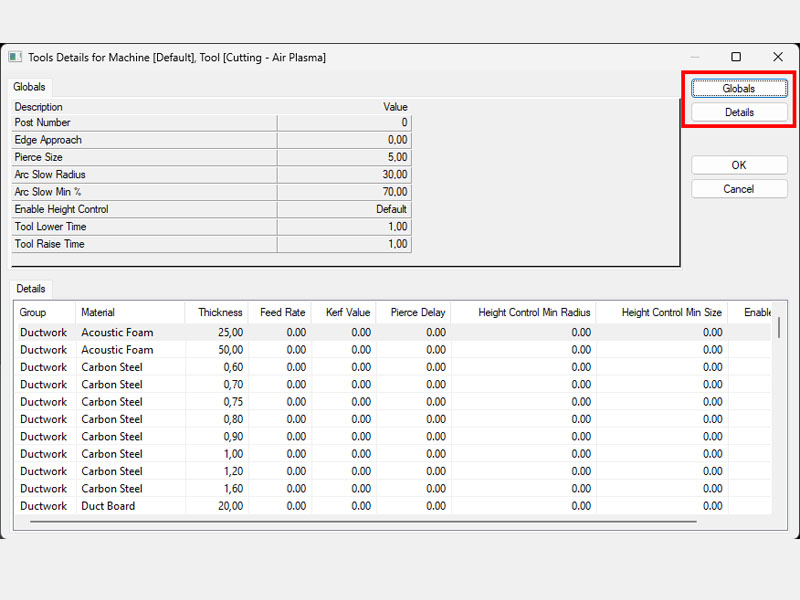
Task: Edit the Arc Slow Radius value 30,00
Action: pyautogui.click(x=344, y=175)
